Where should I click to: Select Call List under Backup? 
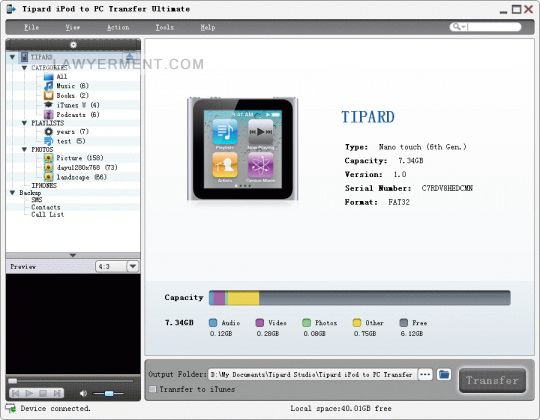[48, 214]
